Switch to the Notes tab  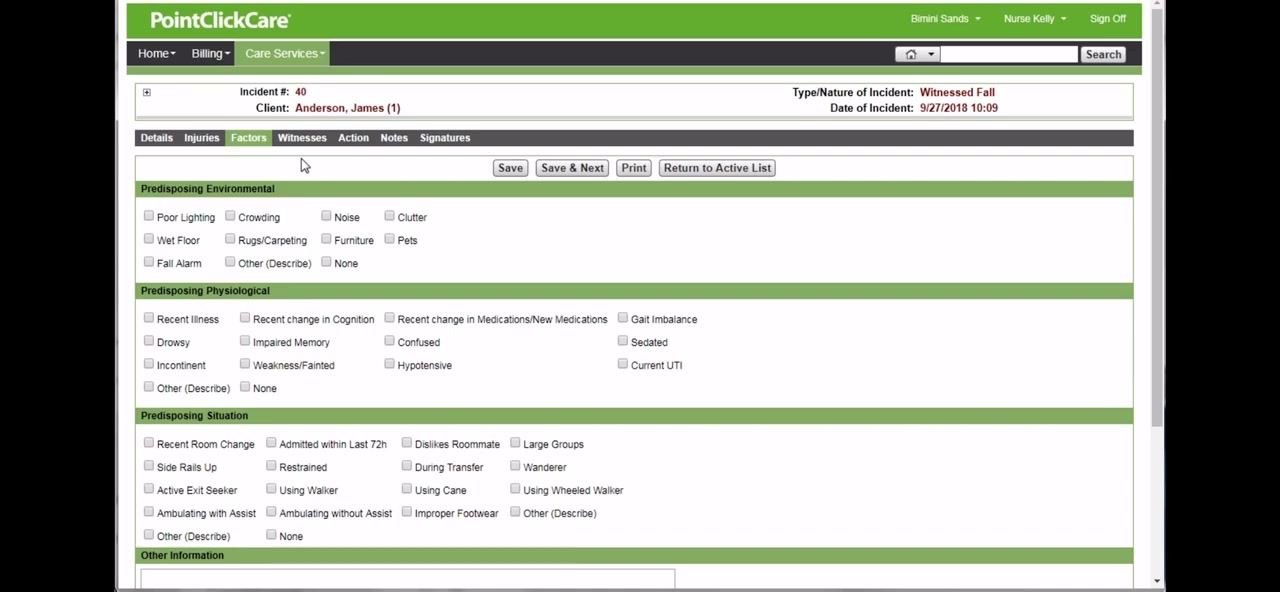[394, 138]
